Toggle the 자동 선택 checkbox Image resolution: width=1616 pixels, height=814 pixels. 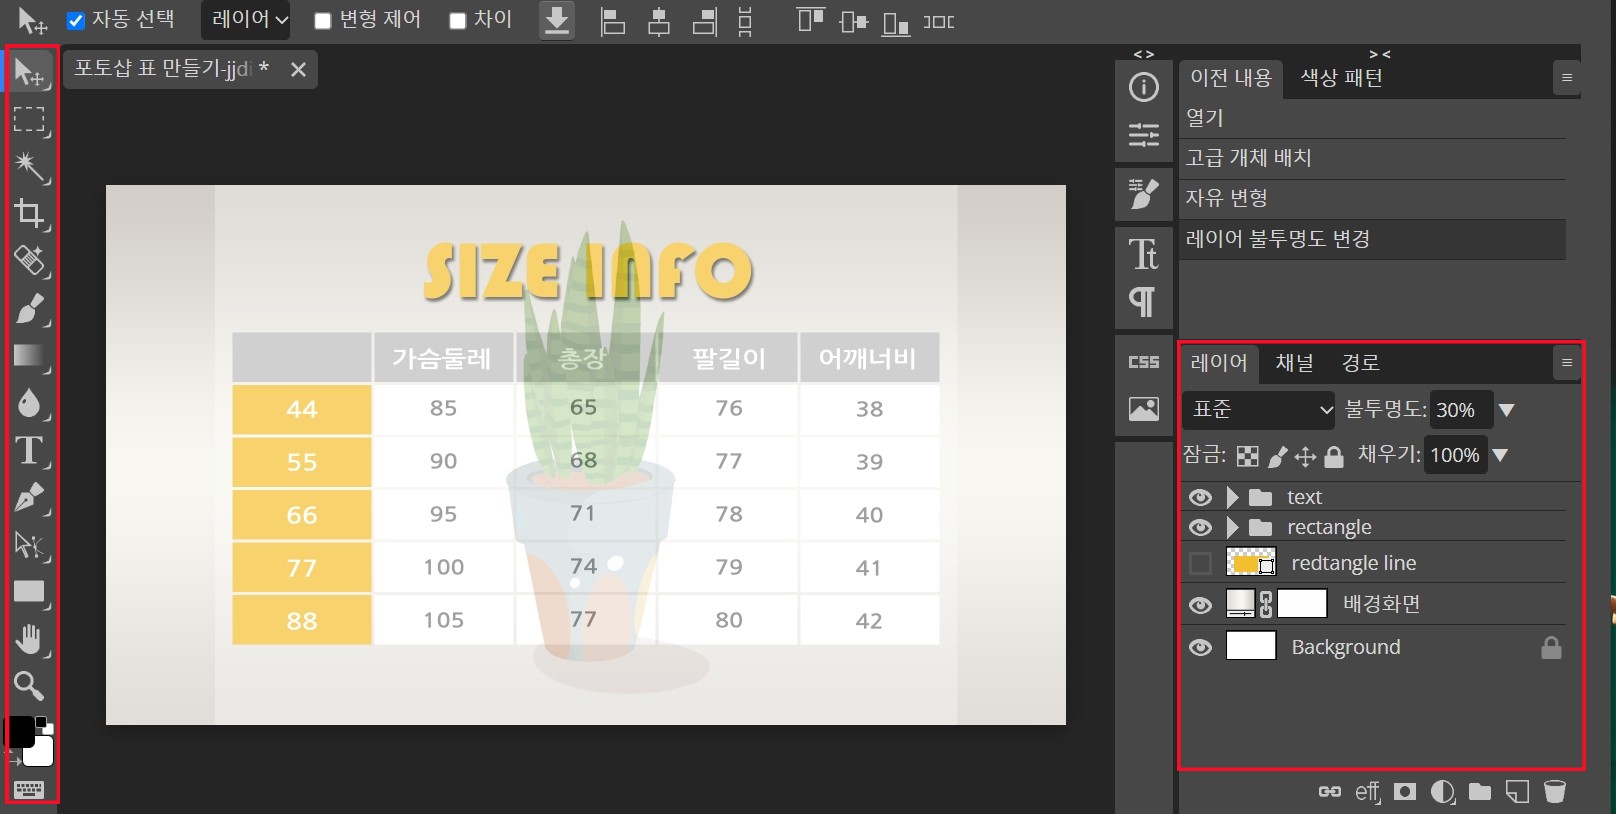[75, 21]
